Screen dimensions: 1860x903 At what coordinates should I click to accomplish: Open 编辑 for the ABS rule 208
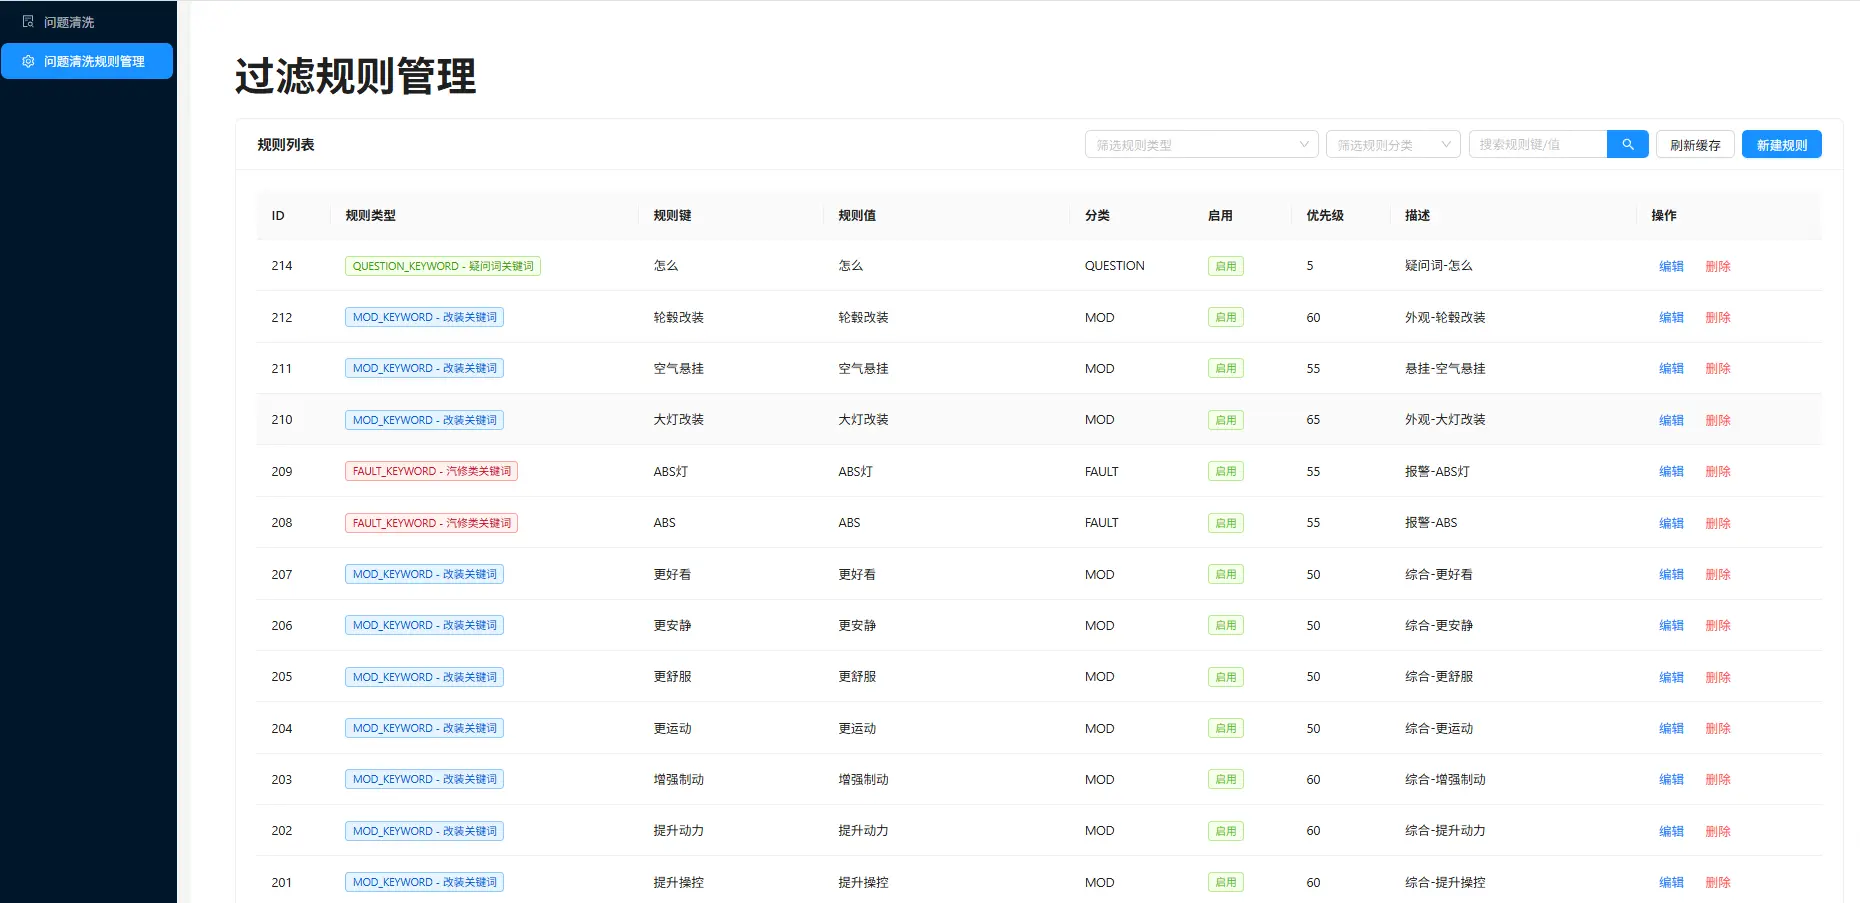pos(1671,522)
